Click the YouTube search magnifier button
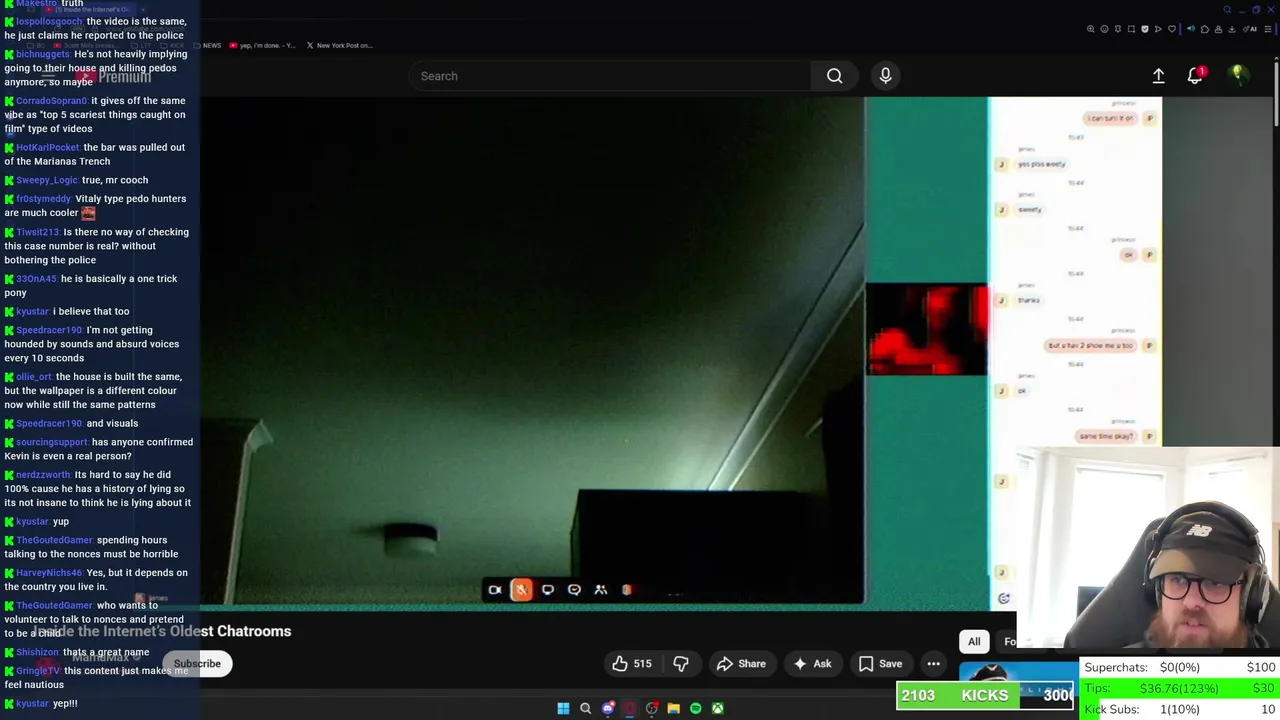Image resolution: width=1280 pixels, height=720 pixels. 834,76
